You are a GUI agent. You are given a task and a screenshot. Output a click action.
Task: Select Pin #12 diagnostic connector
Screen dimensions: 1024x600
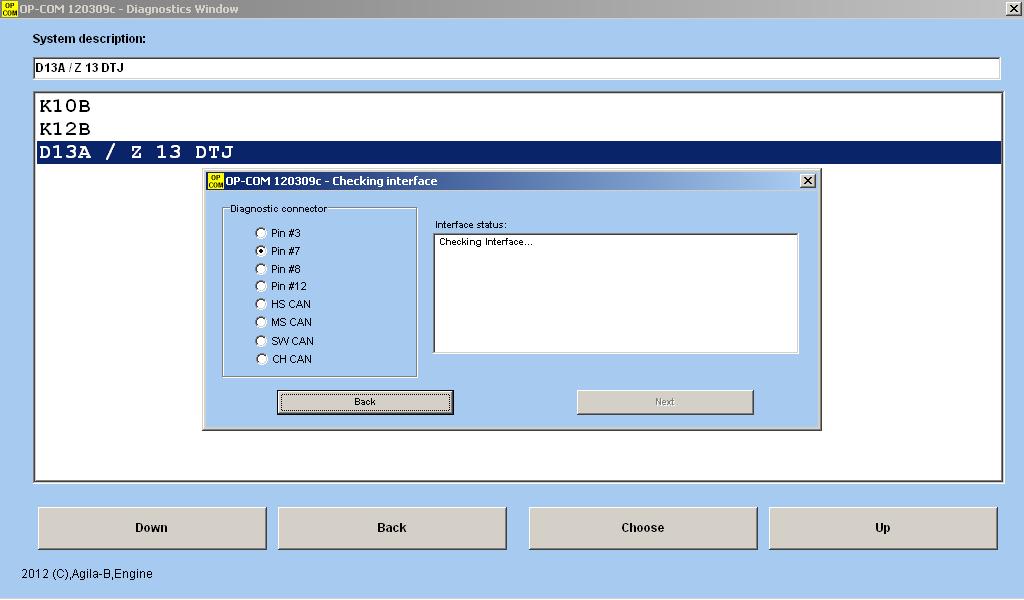tap(261, 286)
